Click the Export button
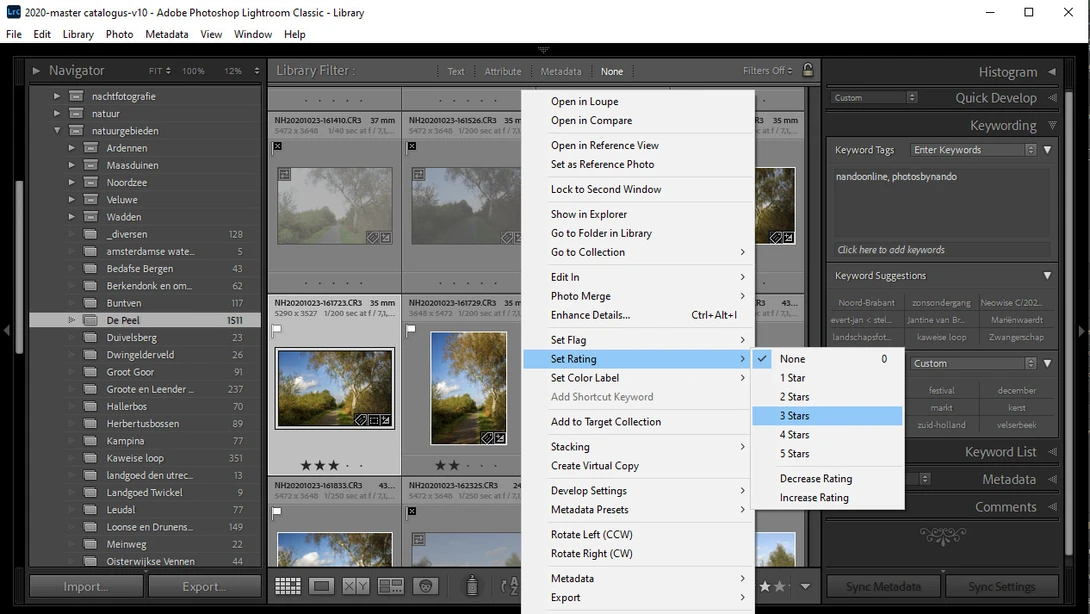This screenshot has width=1090, height=614. pos(204,586)
